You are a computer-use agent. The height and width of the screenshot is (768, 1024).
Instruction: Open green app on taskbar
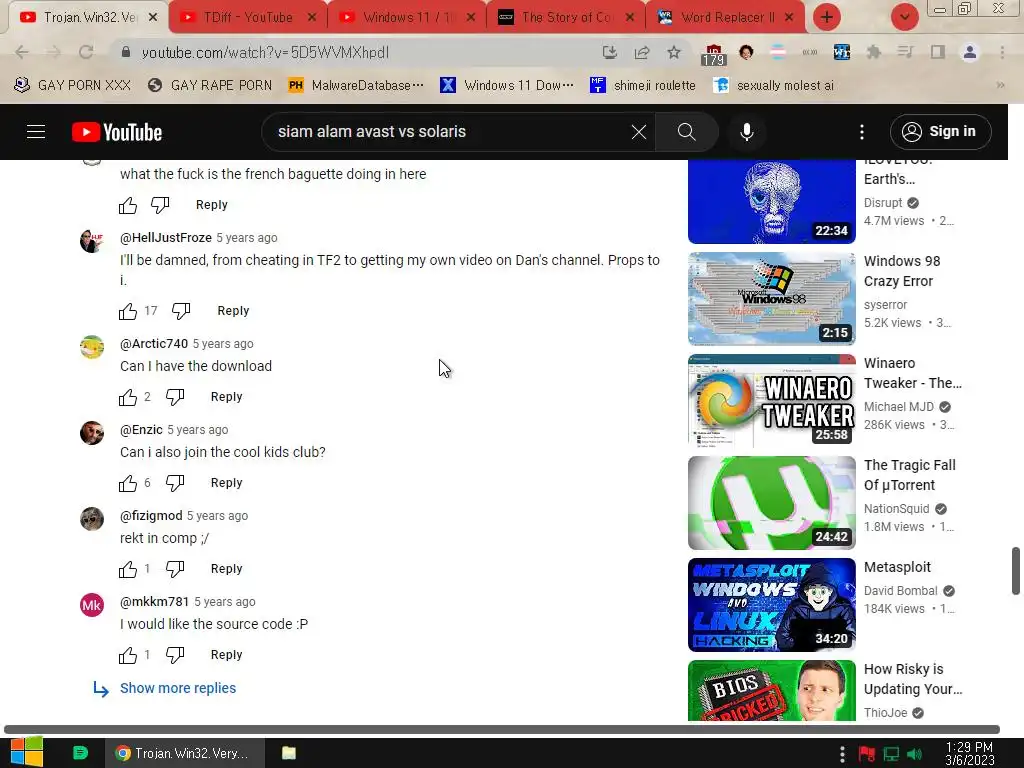click(x=80, y=753)
